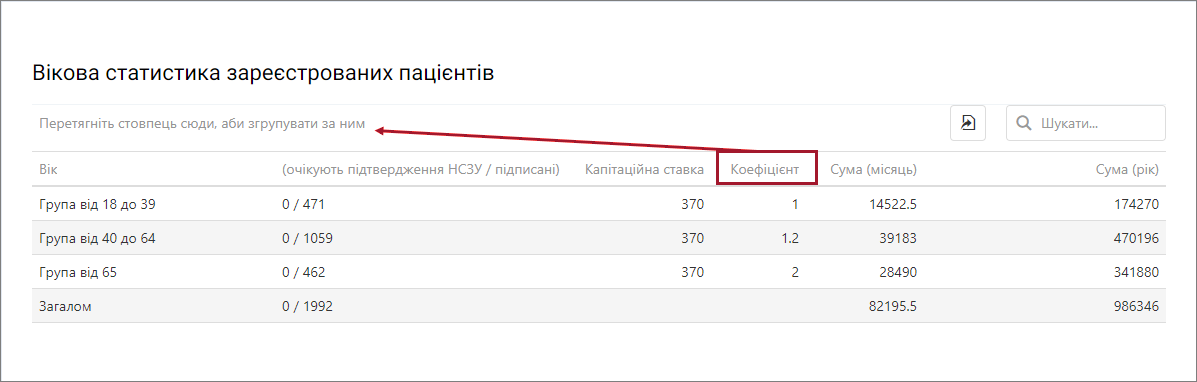This screenshot has width=1197, height=382.
Task: Sort by Коефіцієнт column header
Action: [765, 170]
